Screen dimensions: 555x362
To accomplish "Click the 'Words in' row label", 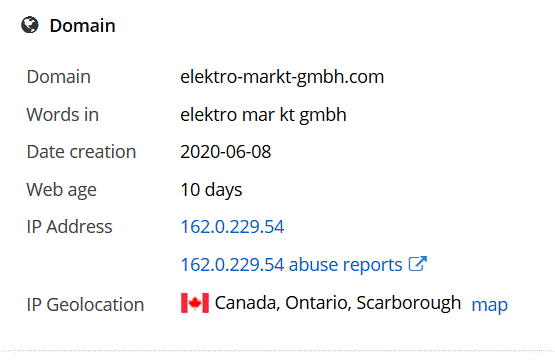I will click(x=63, y=115).
